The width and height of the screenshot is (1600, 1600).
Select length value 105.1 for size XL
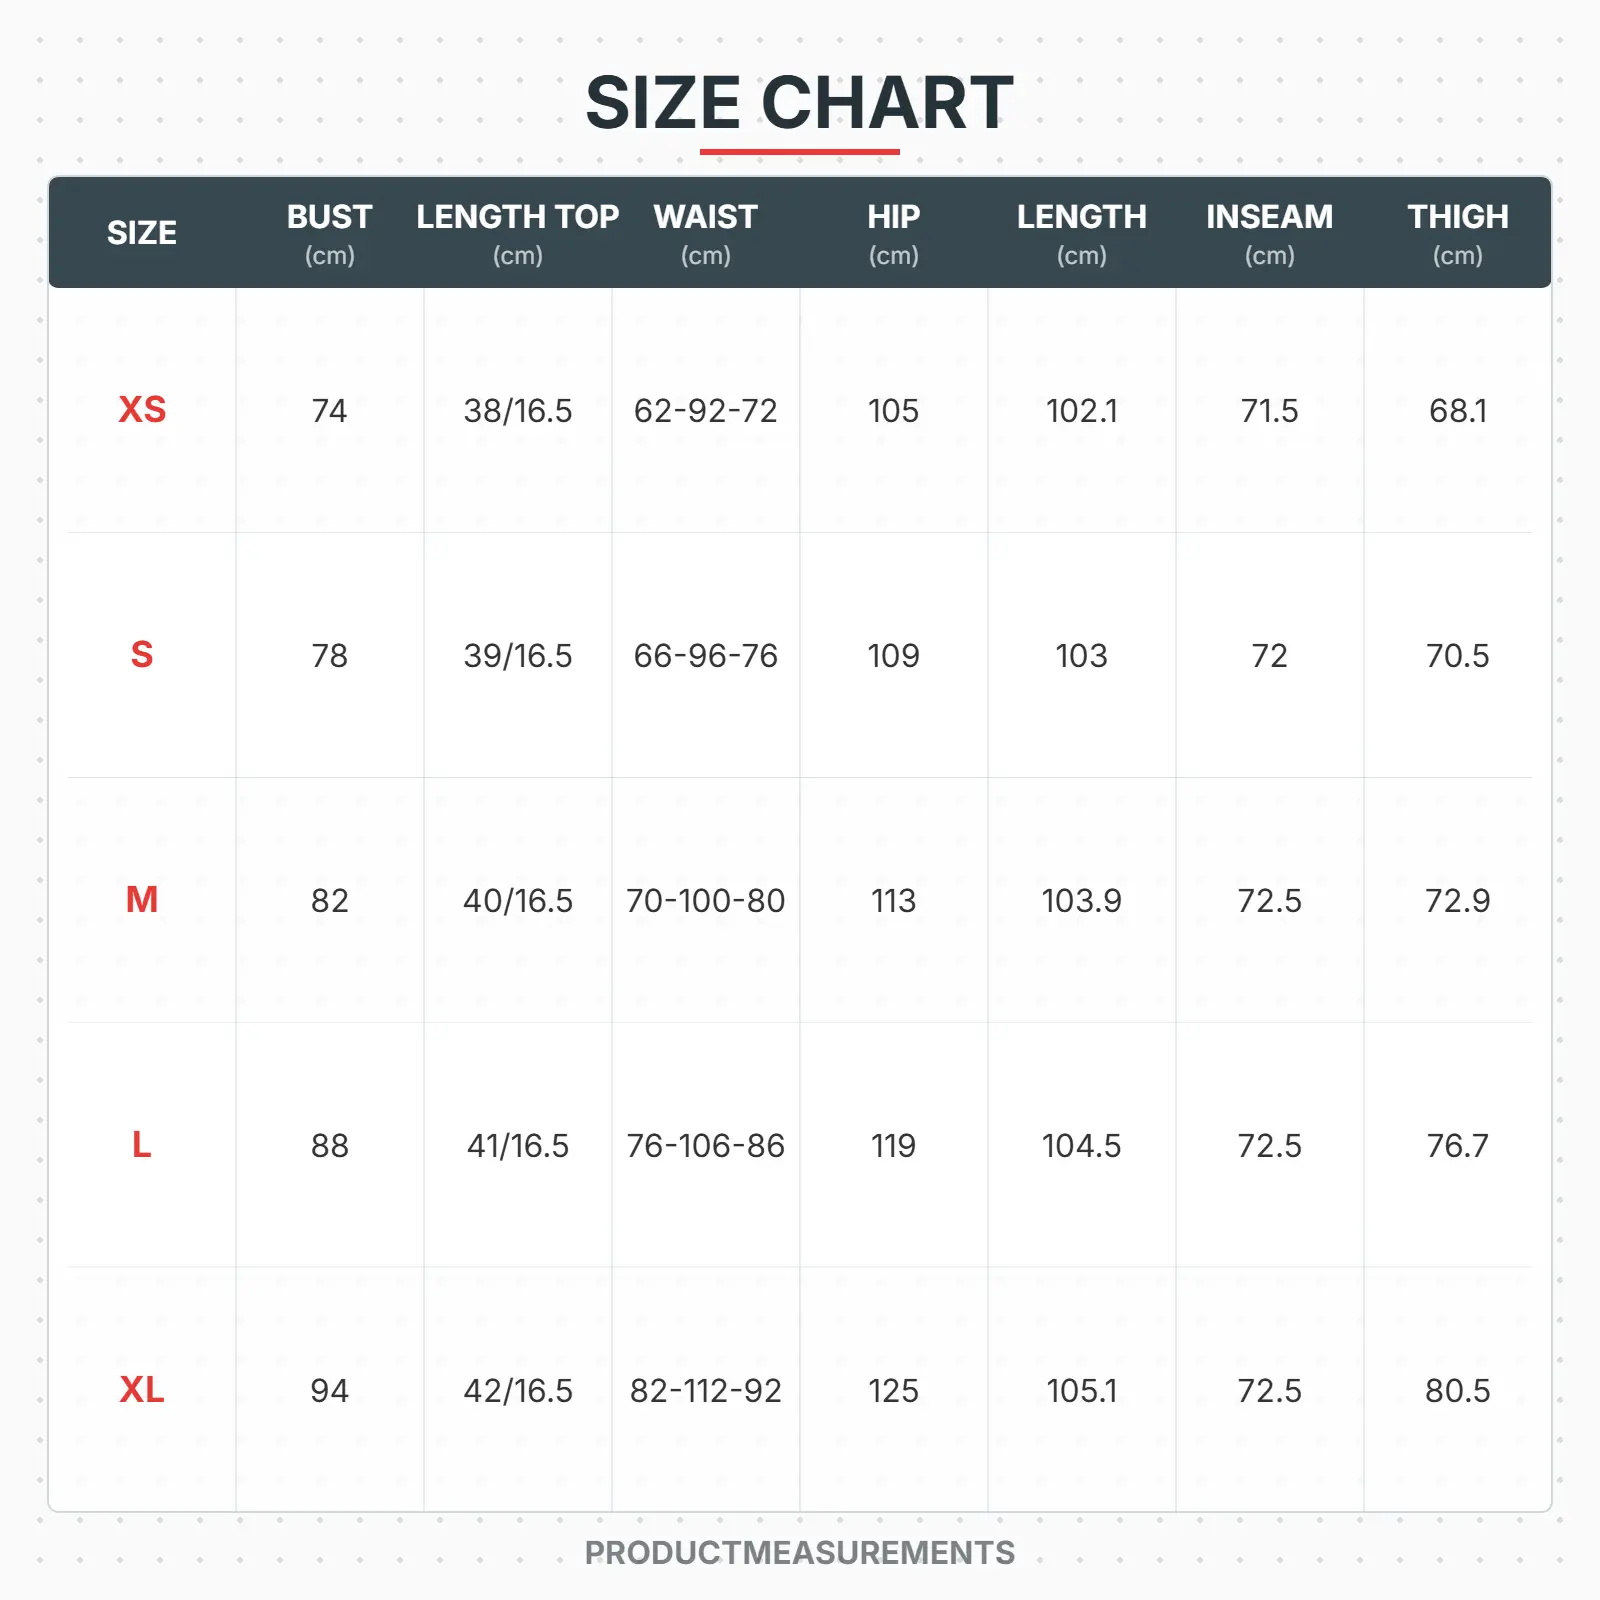pos(1081,1390)
